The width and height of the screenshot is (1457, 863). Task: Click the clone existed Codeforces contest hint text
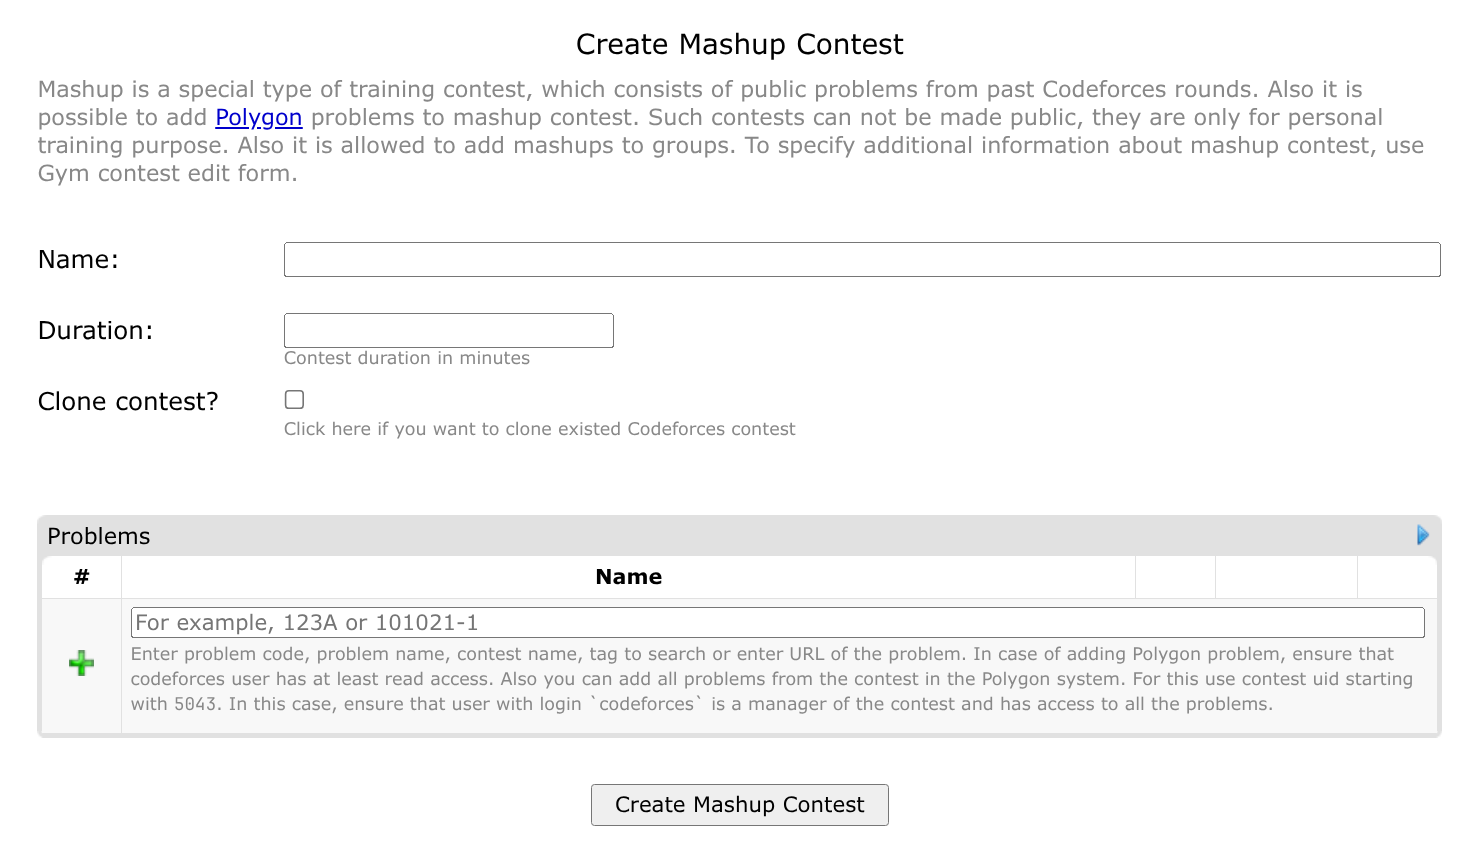coord(539,429)
